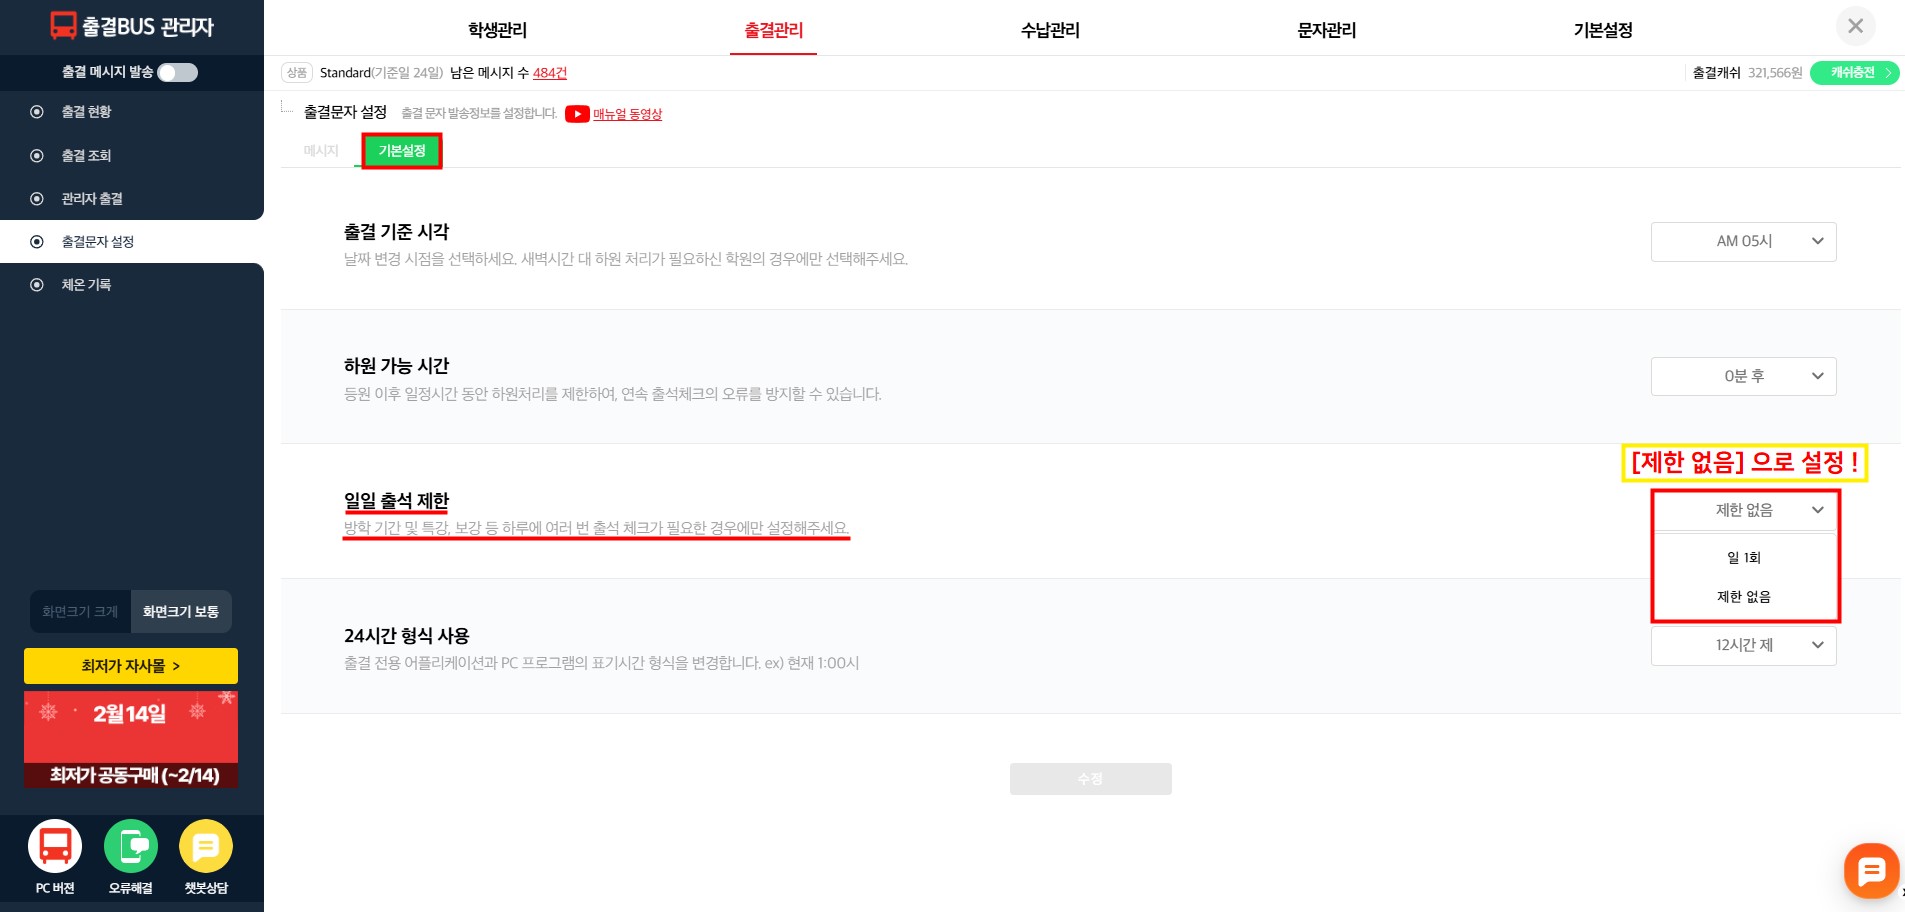The height and width of the screenshot is (912, 1905).
Task: Choose 일 1회 from the dropdown list
Action: coord(1743,558)
